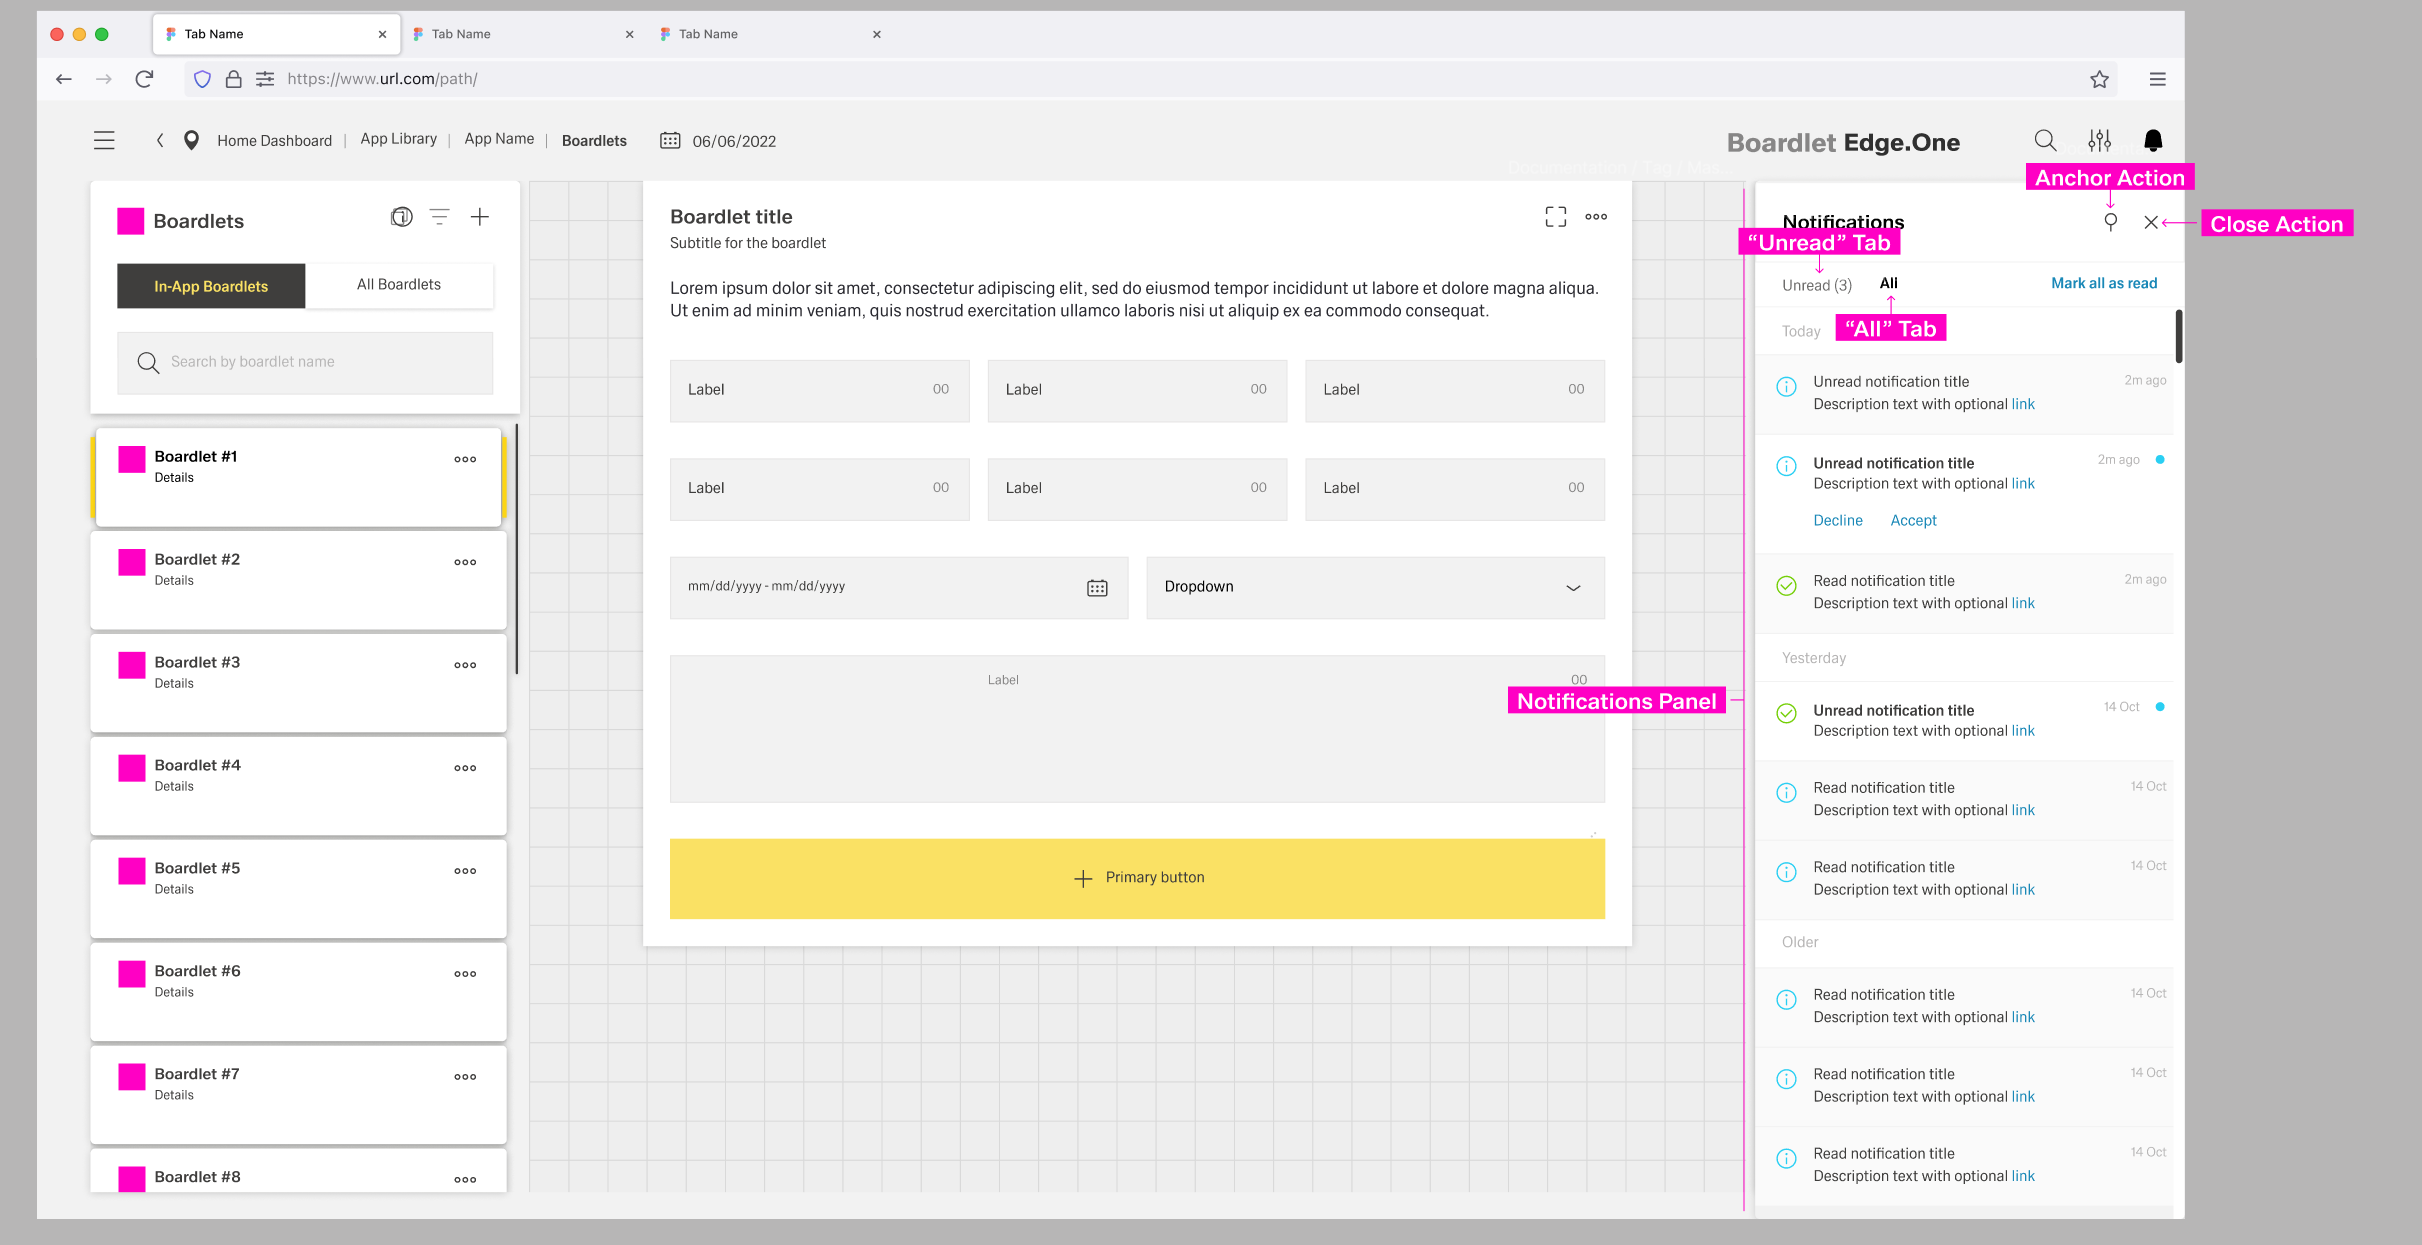Click the plus icon to add boardlet
The image size is (2422, 1245).
tap(480, 217)
